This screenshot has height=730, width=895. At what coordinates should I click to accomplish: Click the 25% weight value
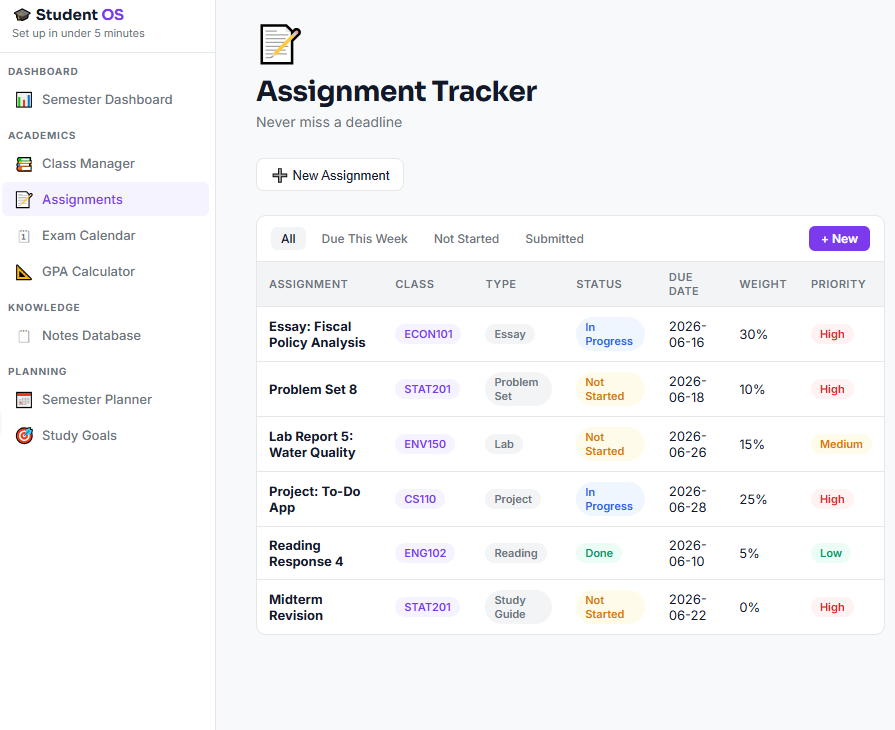tap(753, 499)
